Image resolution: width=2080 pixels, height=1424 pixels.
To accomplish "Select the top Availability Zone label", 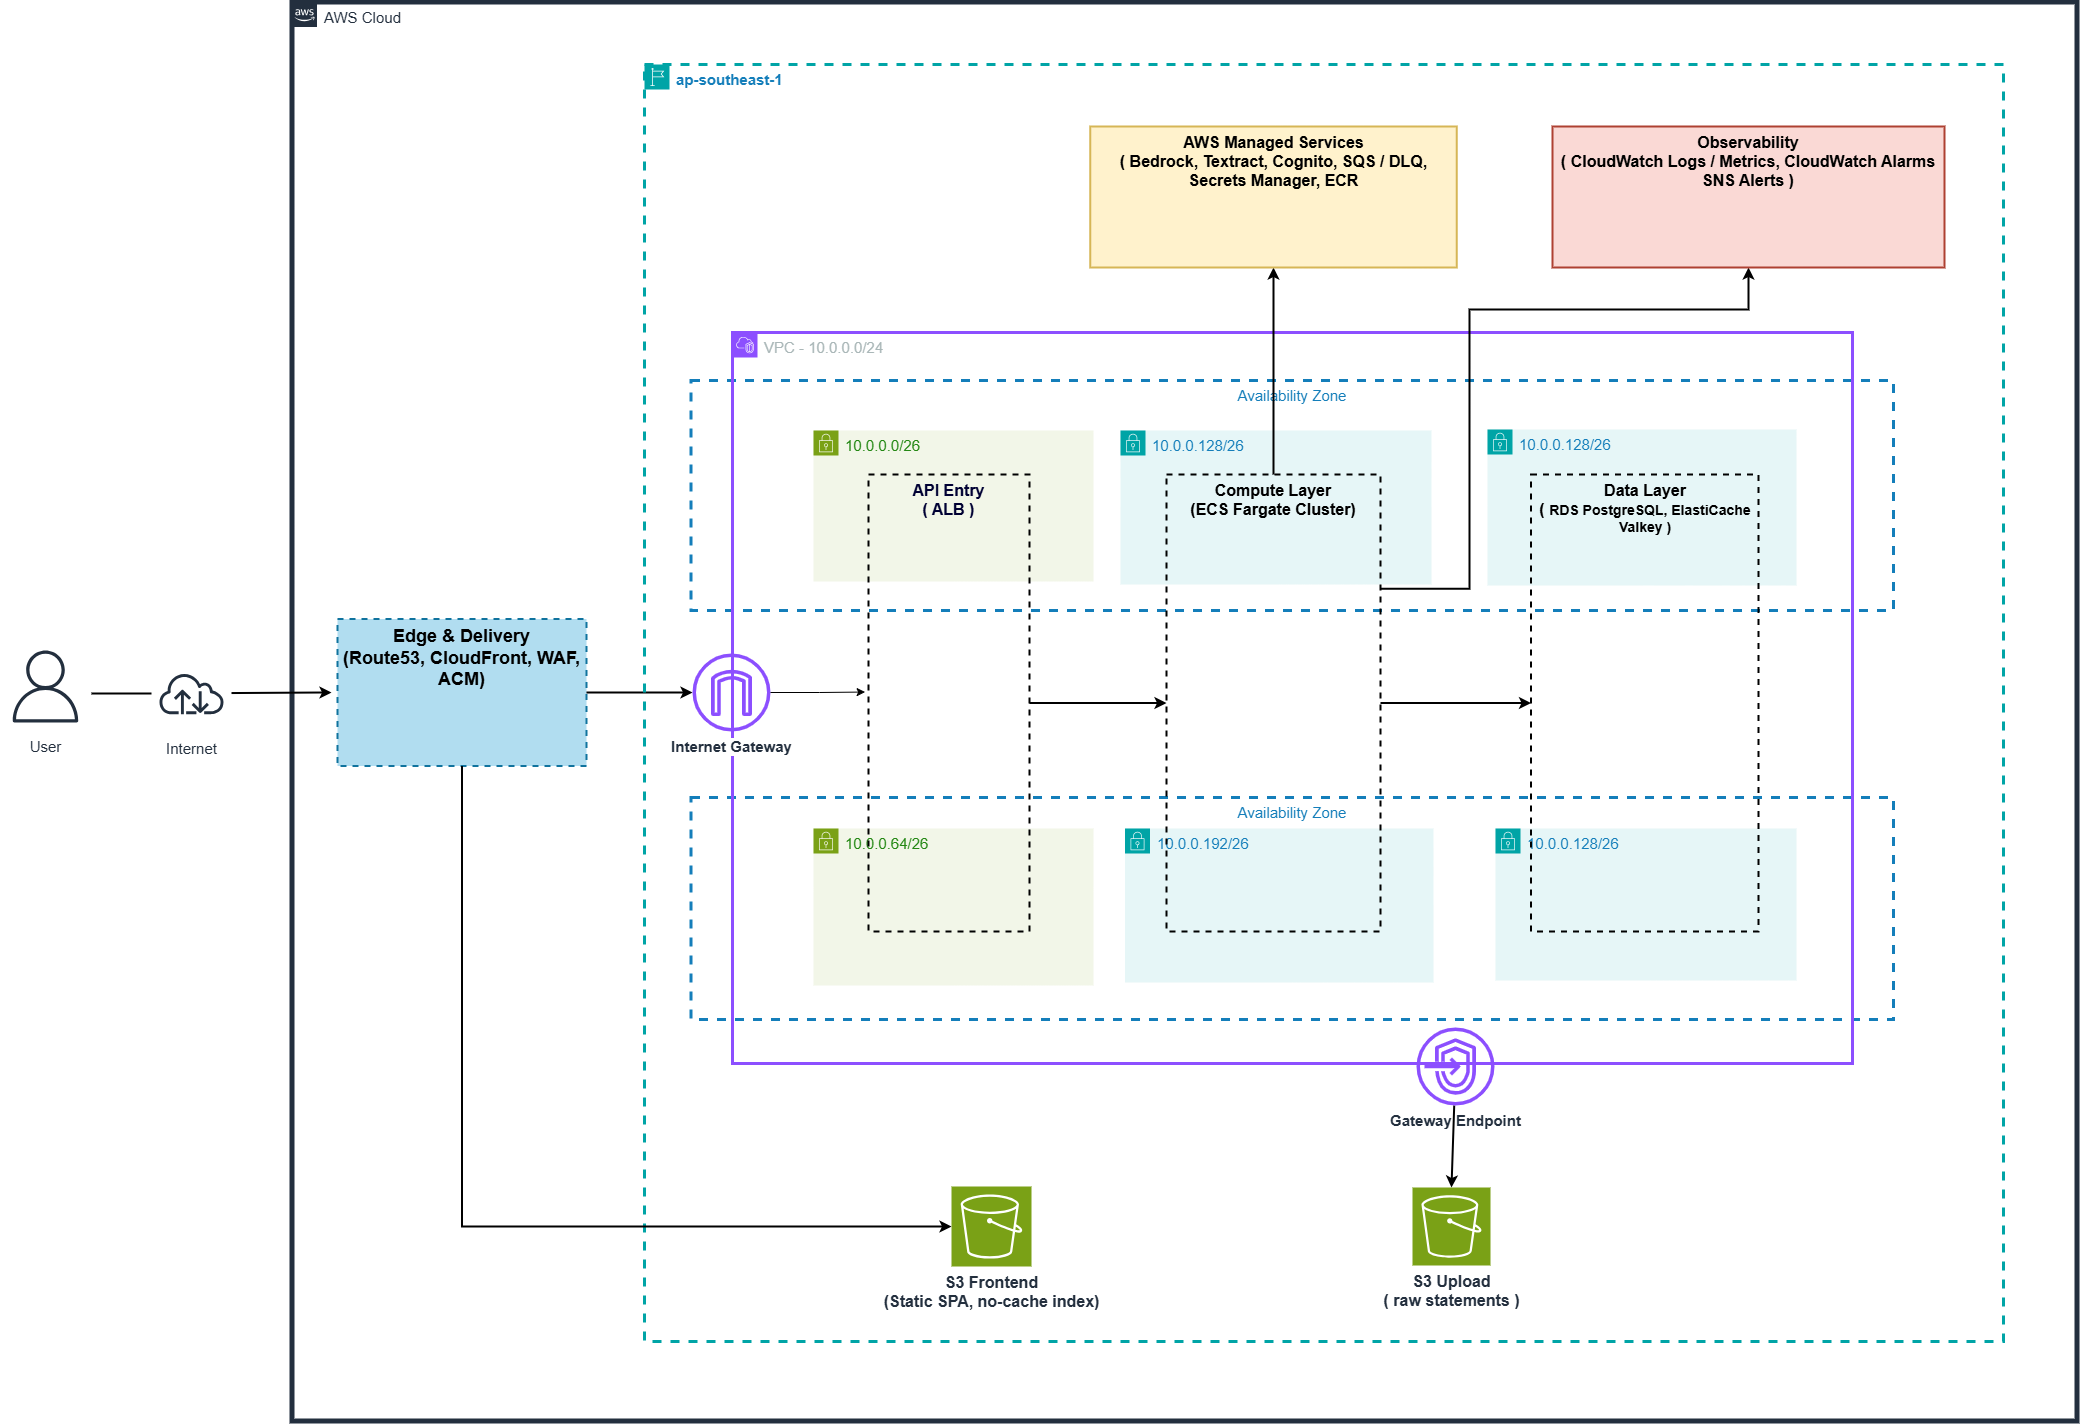I will click(1291, 396).
